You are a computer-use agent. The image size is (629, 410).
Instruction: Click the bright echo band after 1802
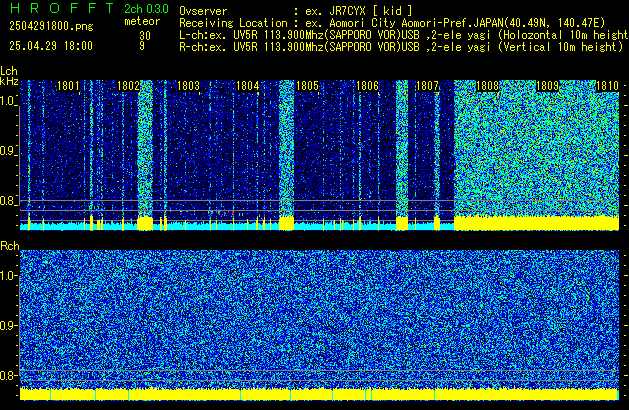point(145,154)
